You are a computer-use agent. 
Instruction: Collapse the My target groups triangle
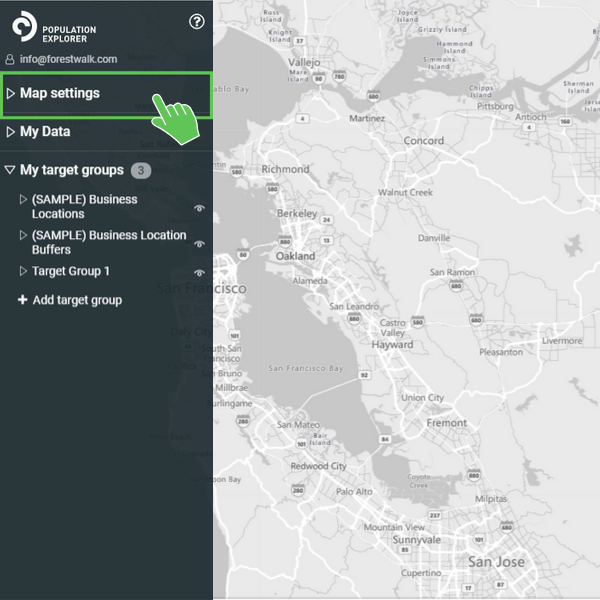coord(10,170)
